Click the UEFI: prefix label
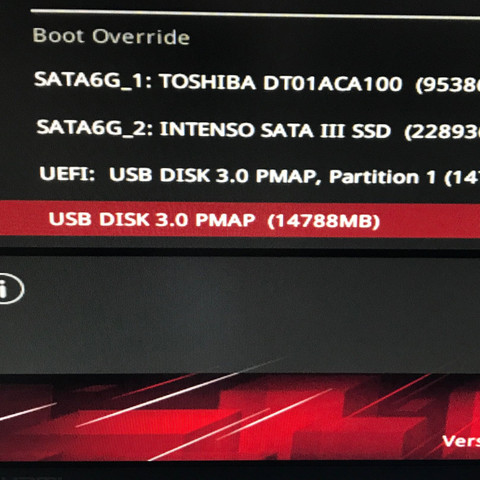 coord(67,173)
